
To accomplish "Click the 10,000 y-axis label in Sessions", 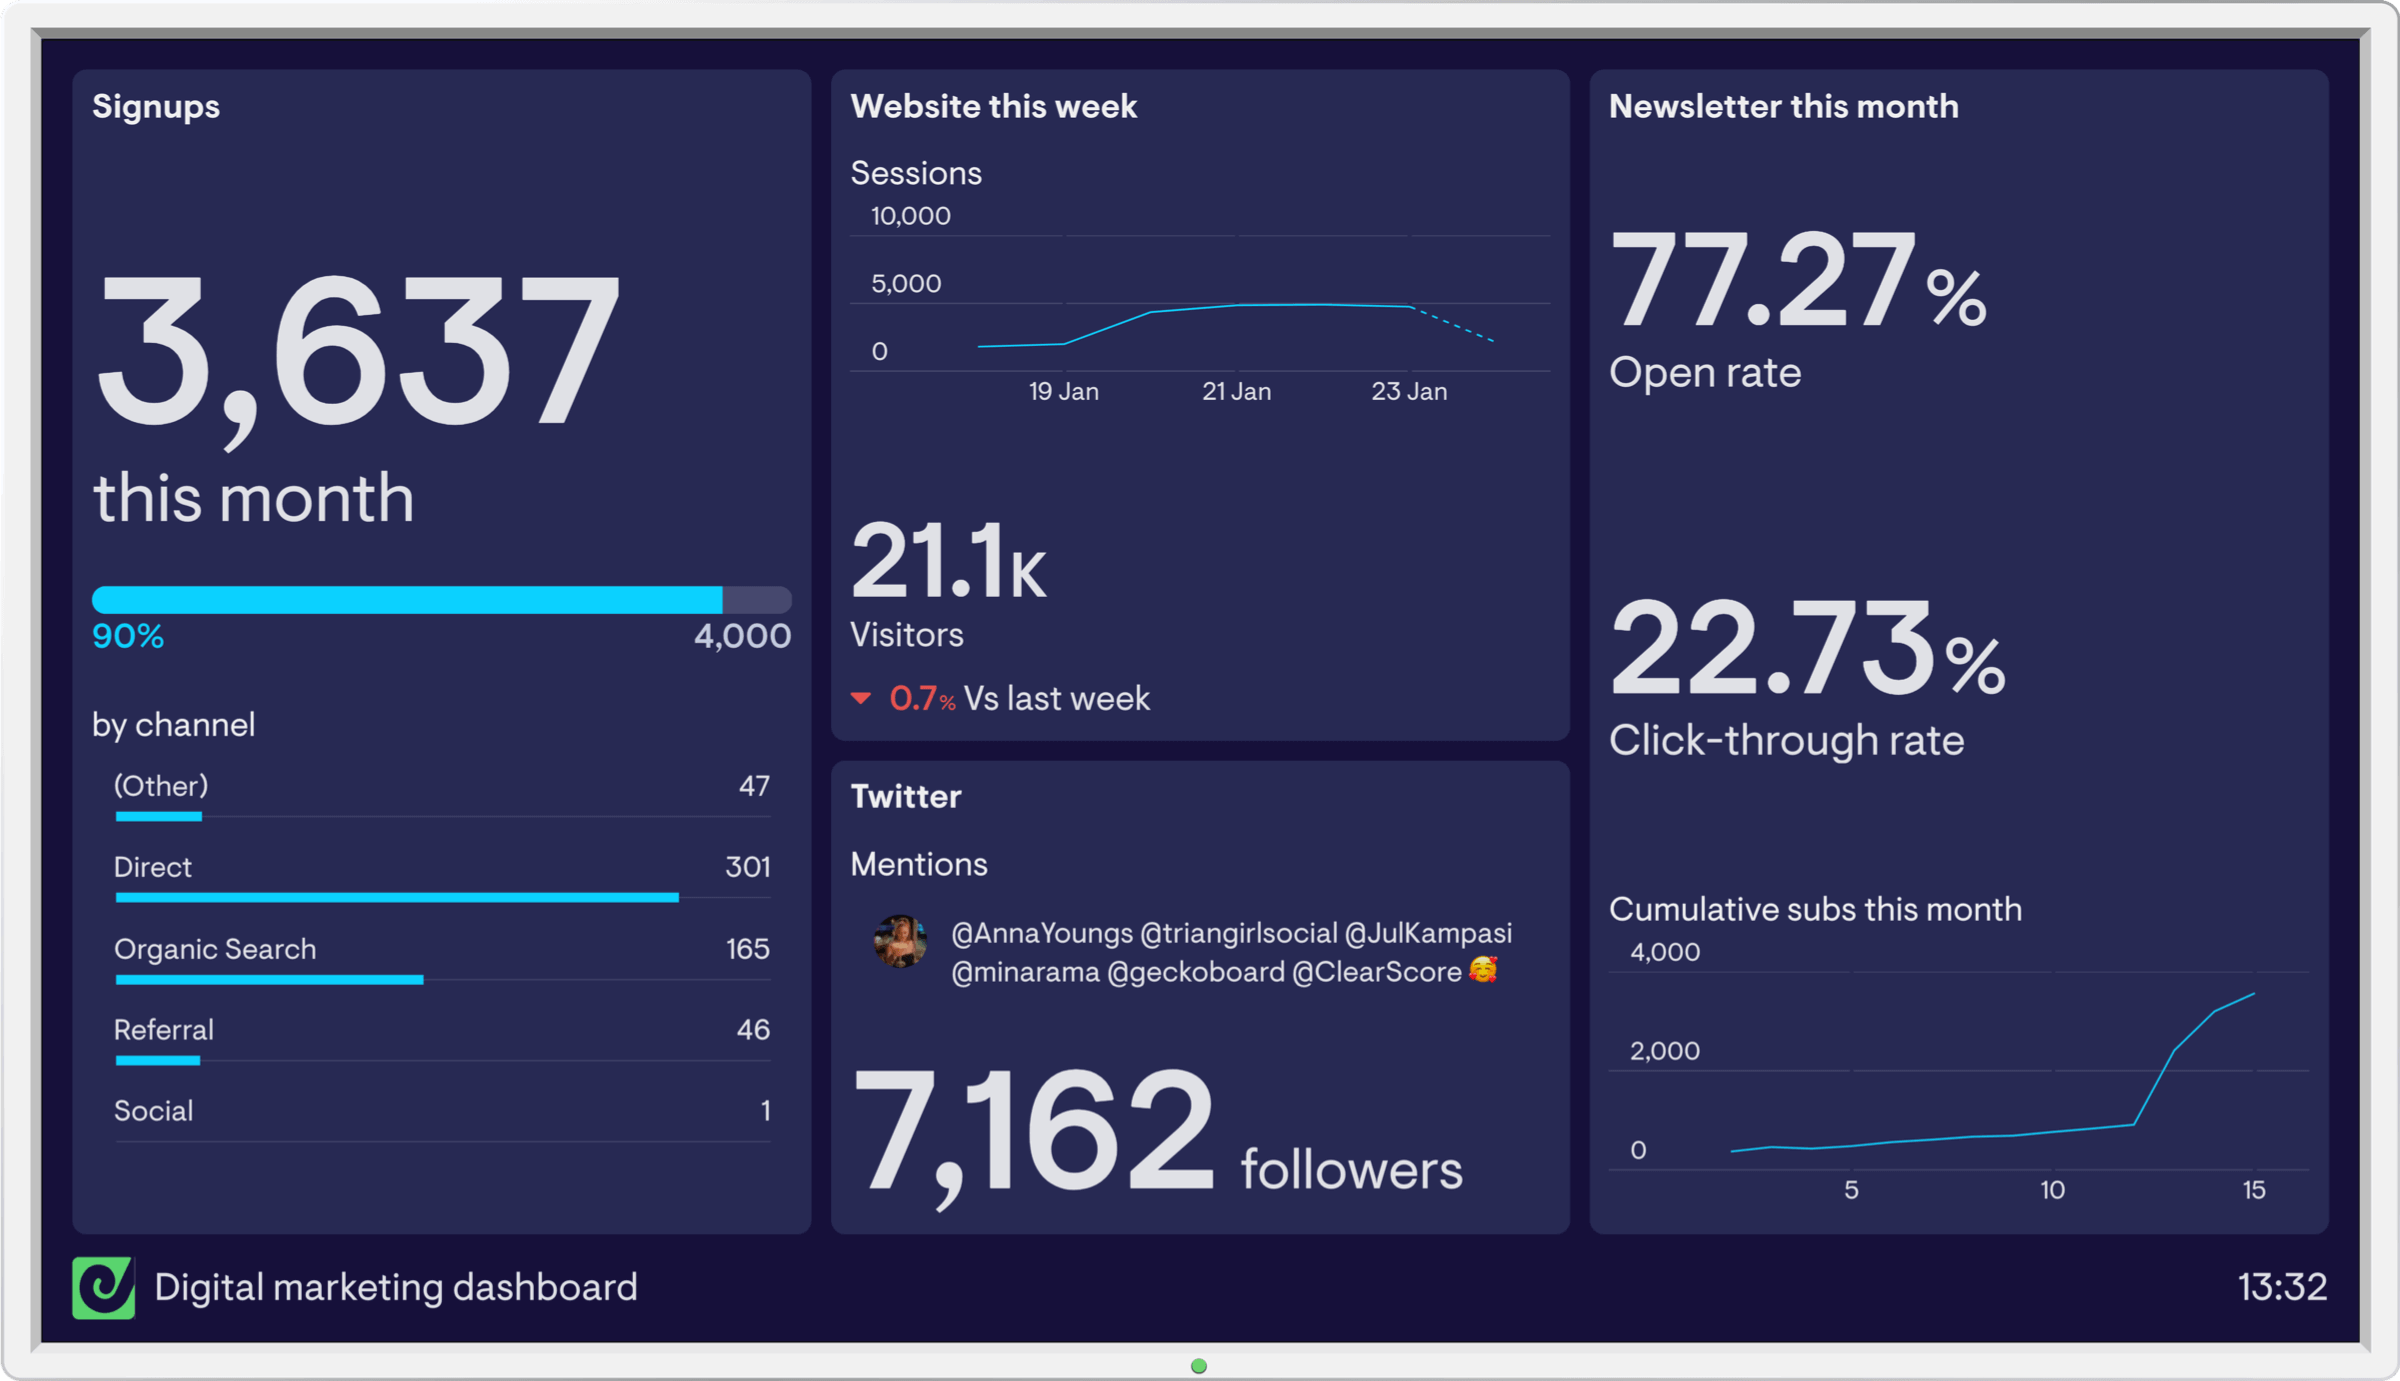I will coord(911,216).
